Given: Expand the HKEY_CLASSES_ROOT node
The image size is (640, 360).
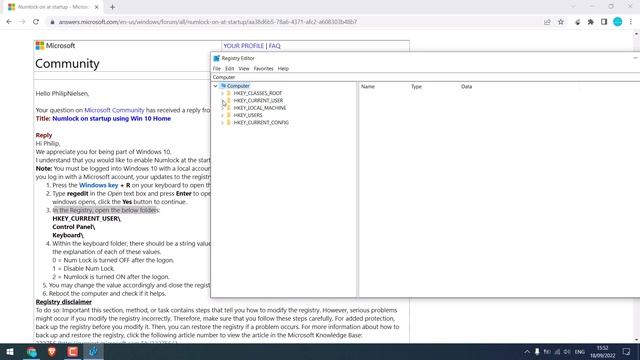Looking at the screenshot, I should [x=222, y=93].
